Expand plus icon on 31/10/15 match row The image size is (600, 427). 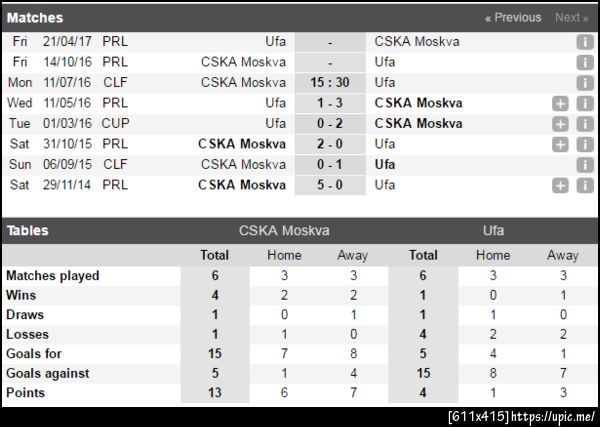point(561,144)
